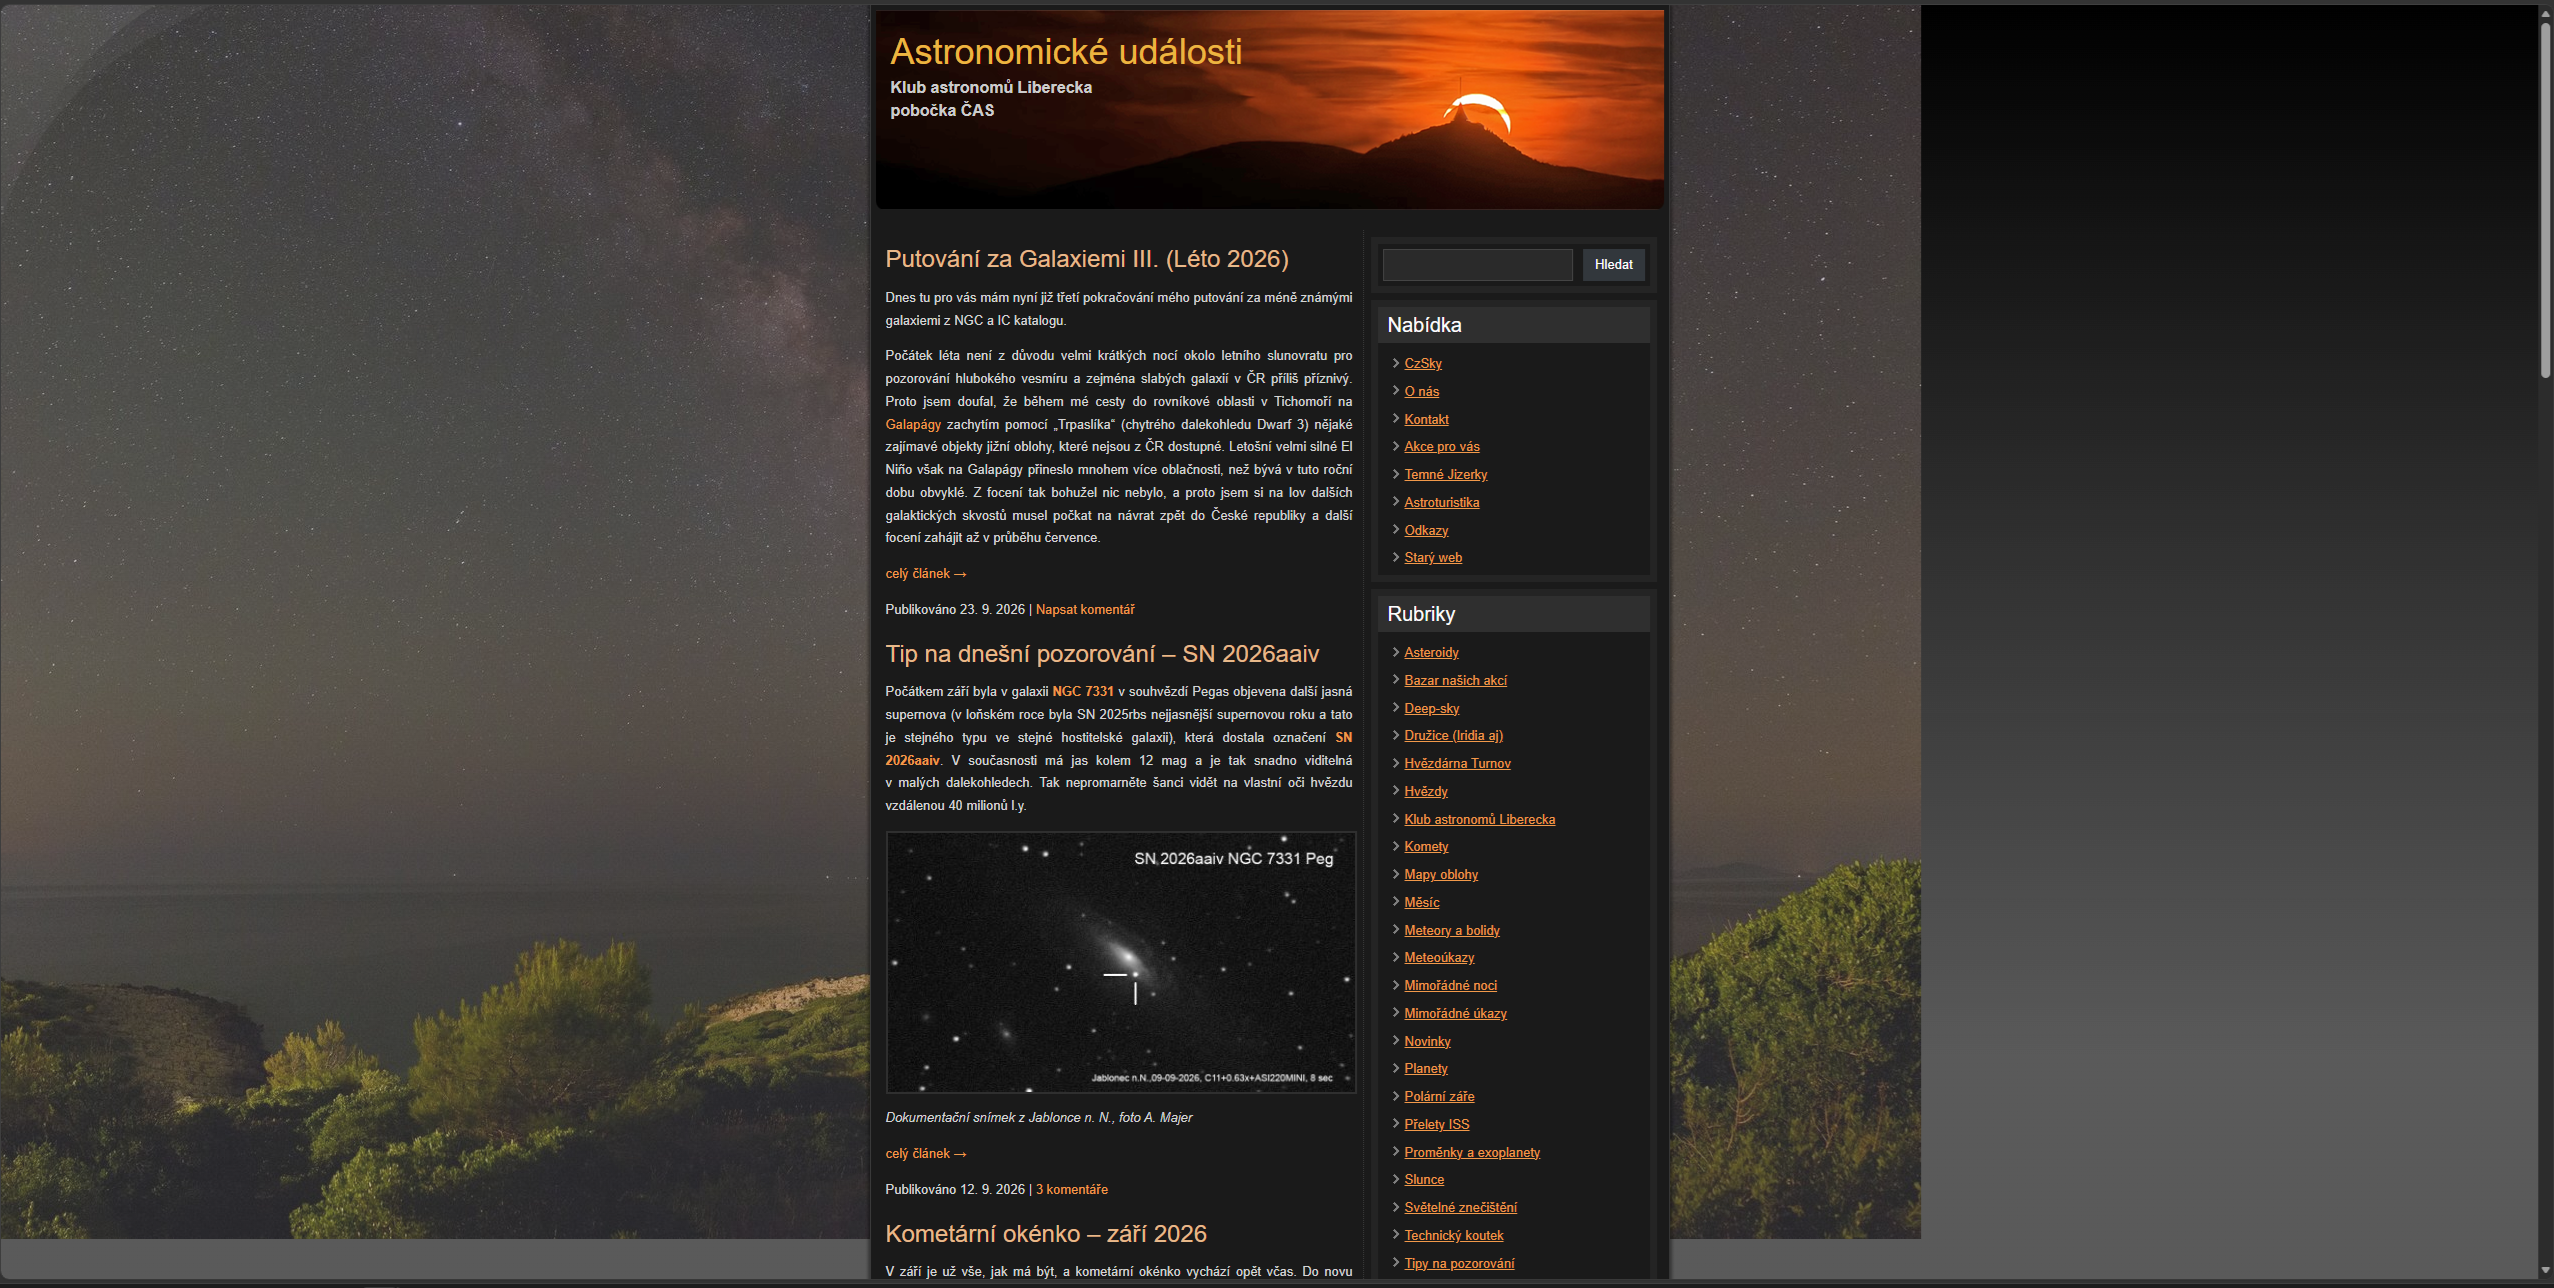Select Bazar našich akcí category
This screenshot has height=1288, width=2554.
(1455, 681)
